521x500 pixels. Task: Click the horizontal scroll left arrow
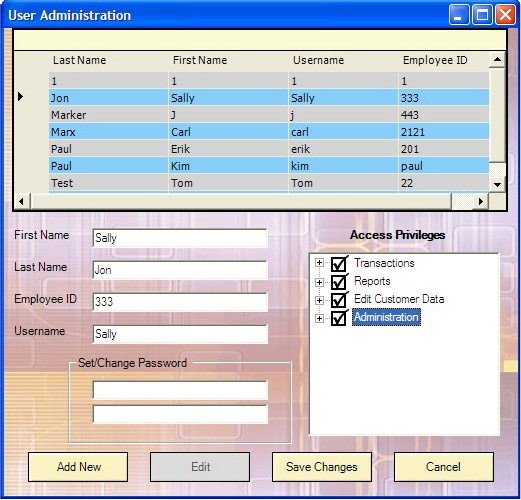[x=22, y=201]
